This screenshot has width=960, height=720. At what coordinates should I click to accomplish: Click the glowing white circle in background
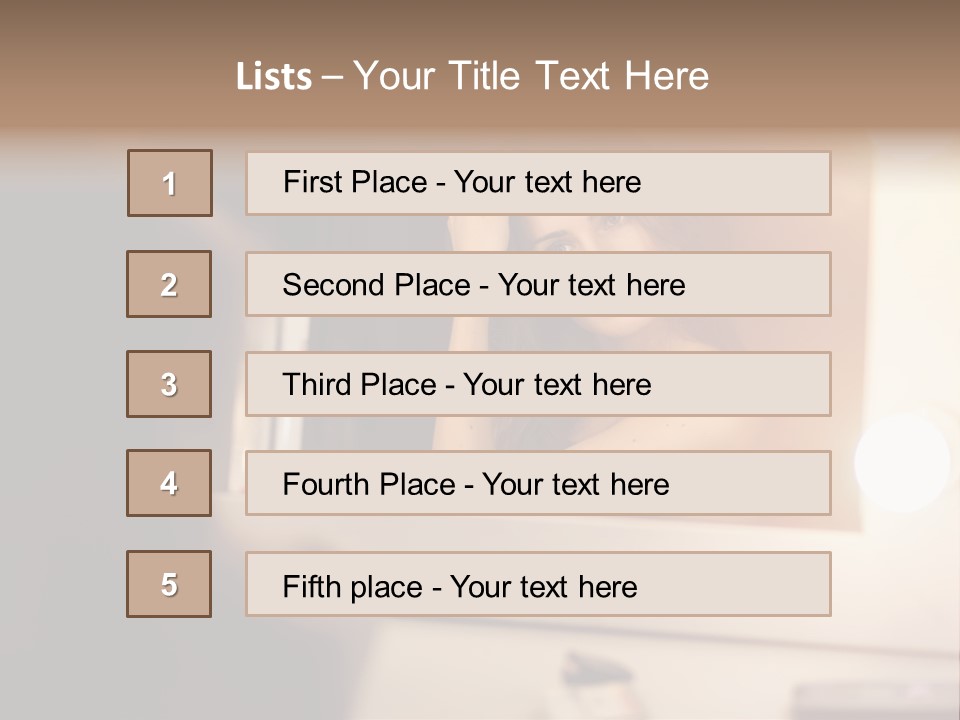click(902, 462)
